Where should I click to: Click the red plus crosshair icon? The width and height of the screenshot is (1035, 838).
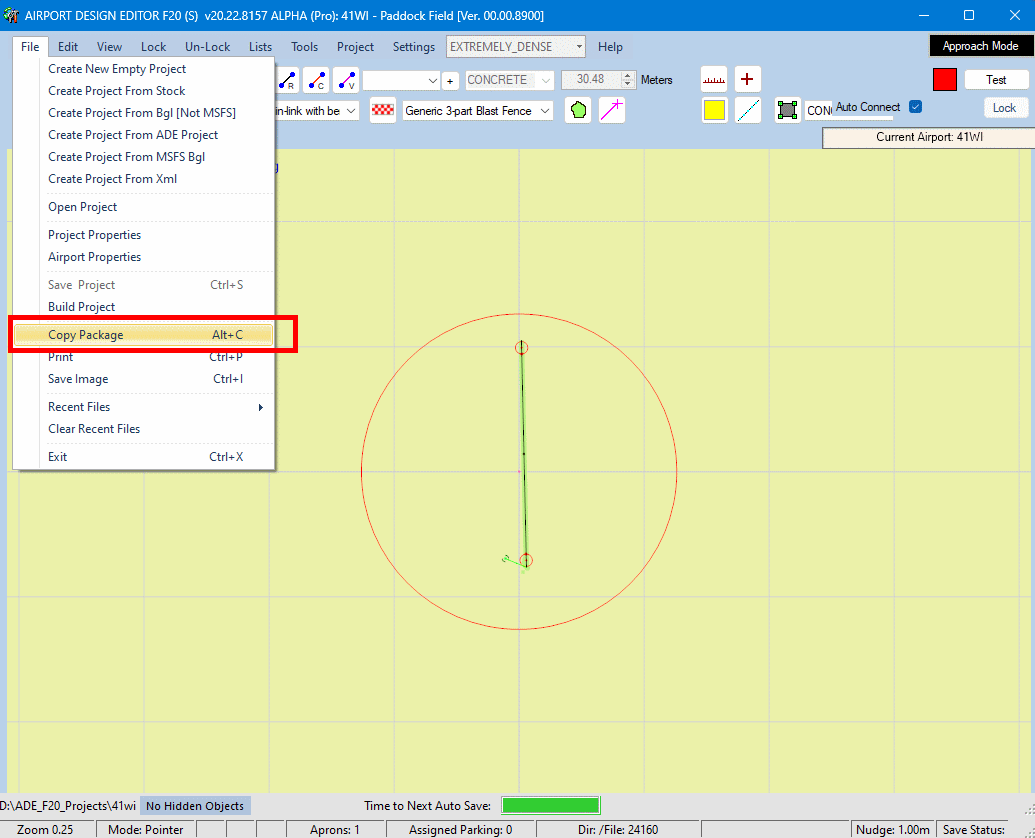[747, 80]
